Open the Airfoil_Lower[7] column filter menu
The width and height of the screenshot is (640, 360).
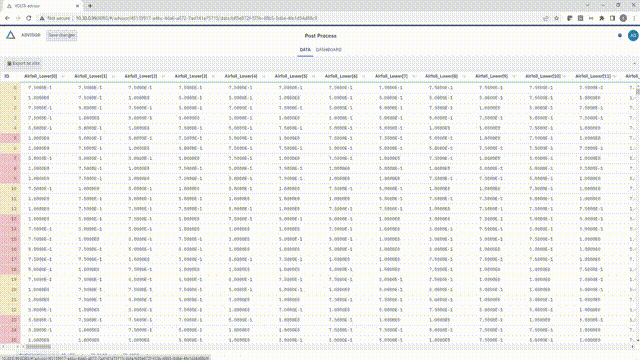point(414,76)
